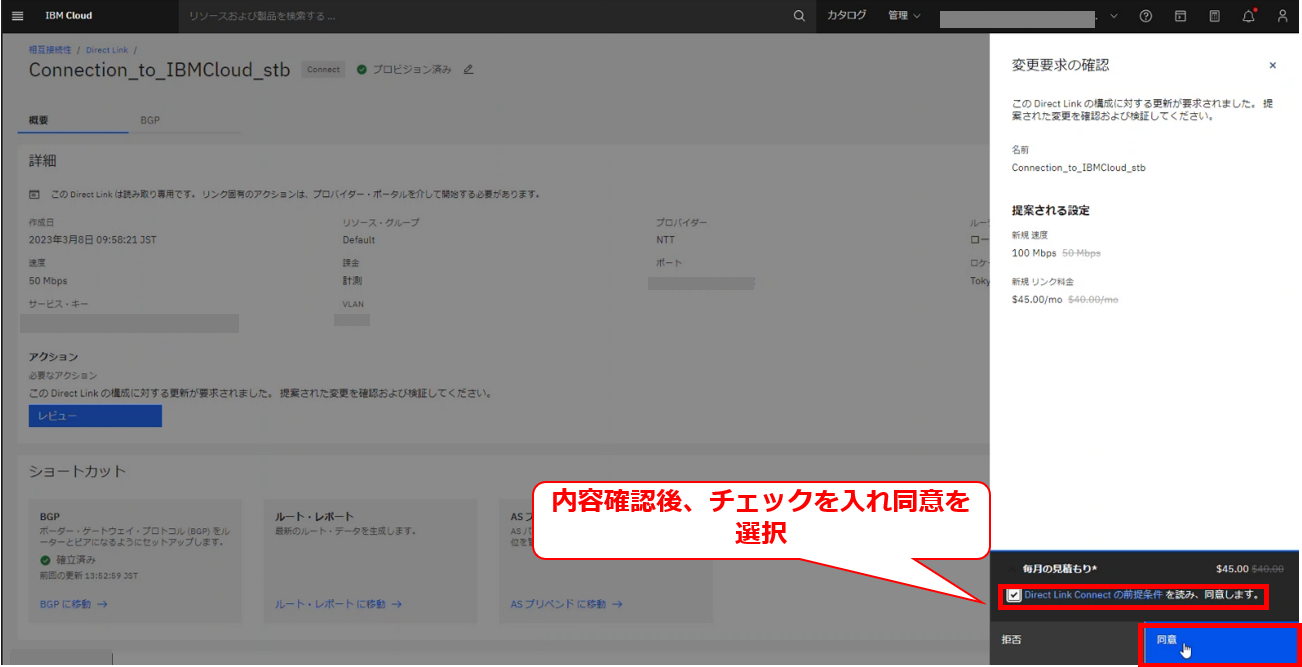The image size is (1302, 667).
Task: Click the レビュー button
Action: 95,416
